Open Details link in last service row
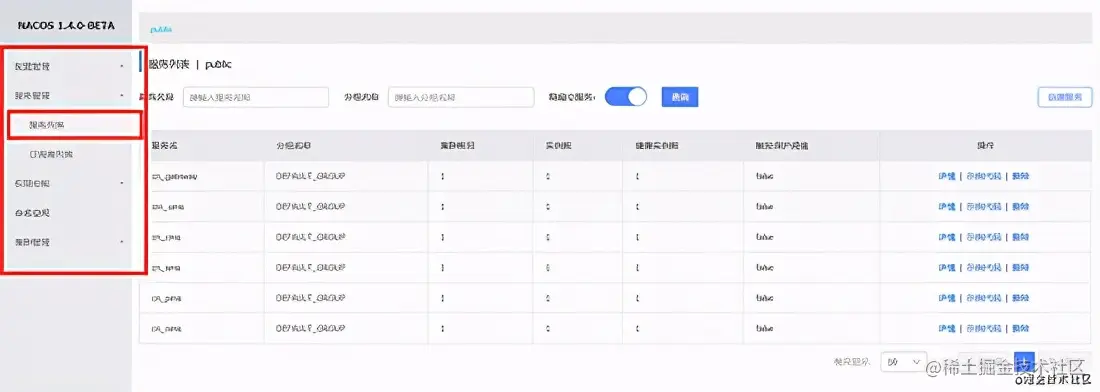The image size is (1100, 392). 947,328
